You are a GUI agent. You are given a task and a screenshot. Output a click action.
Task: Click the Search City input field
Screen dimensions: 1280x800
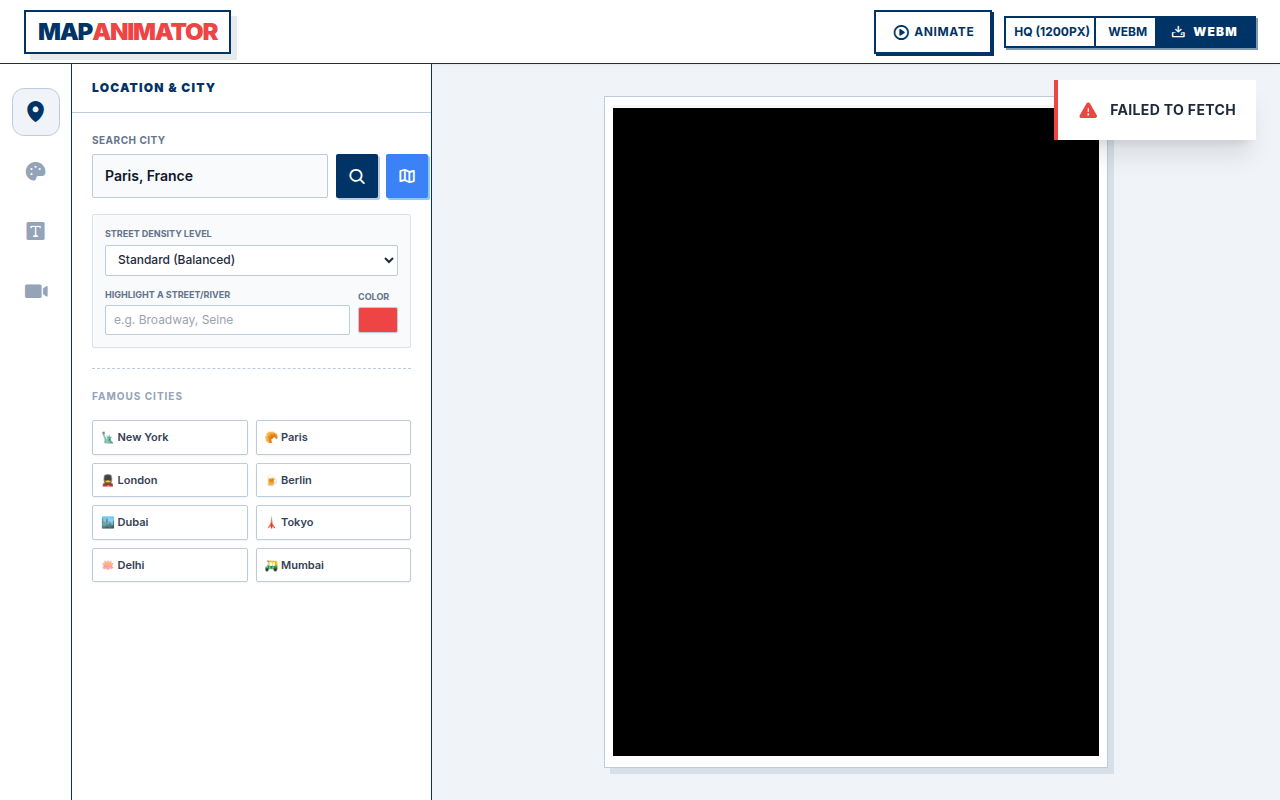210,176
